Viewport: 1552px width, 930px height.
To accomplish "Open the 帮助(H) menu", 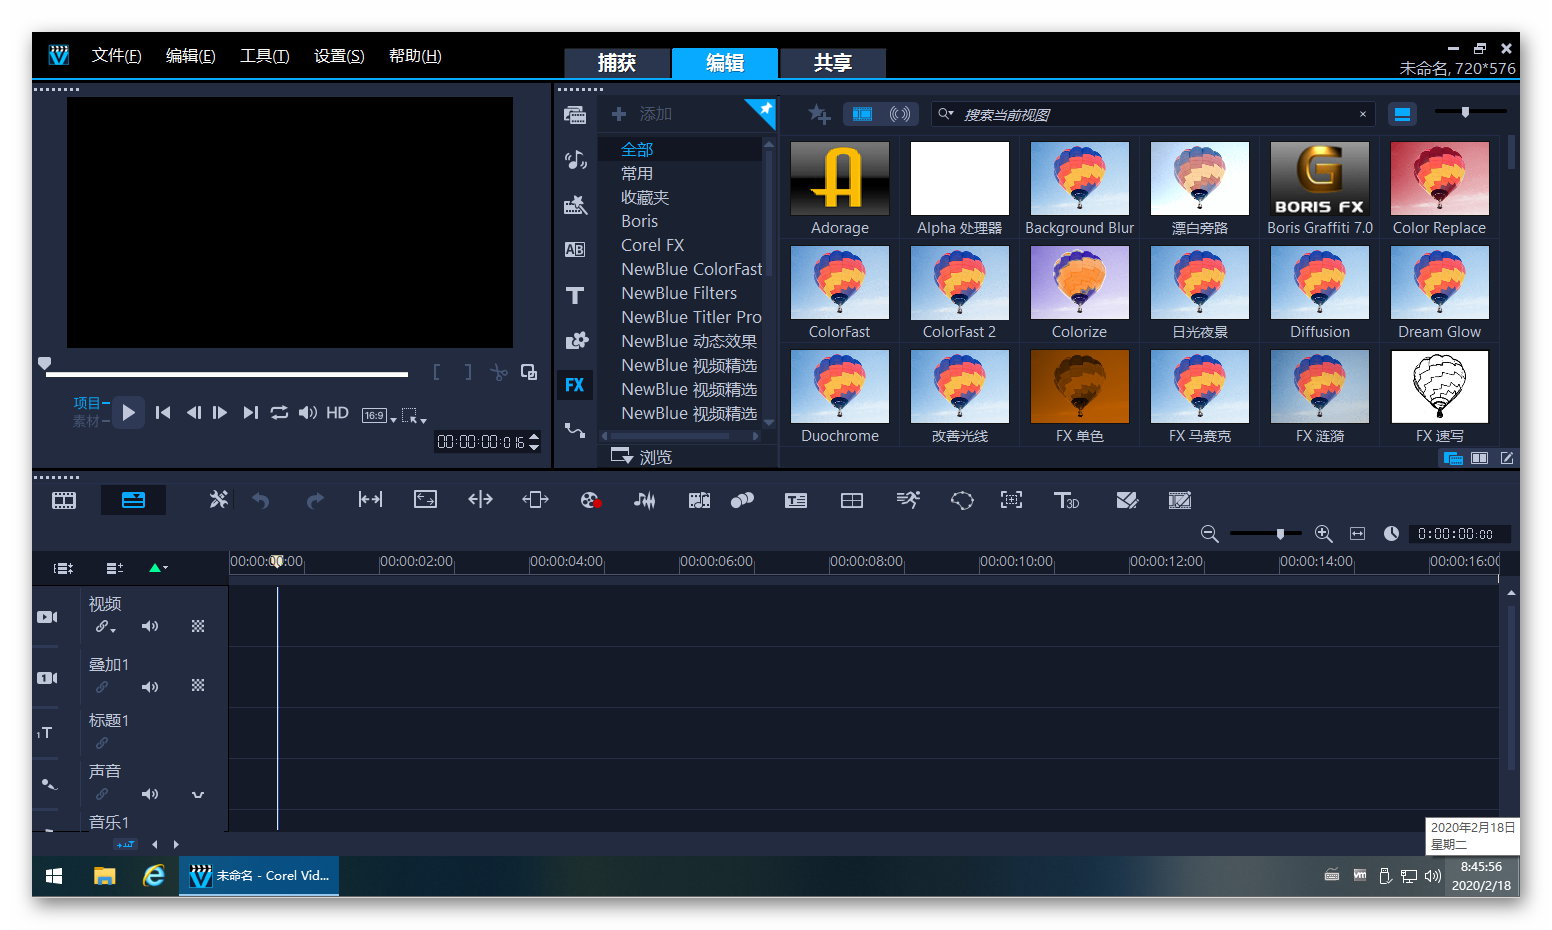I will [415, 56].
